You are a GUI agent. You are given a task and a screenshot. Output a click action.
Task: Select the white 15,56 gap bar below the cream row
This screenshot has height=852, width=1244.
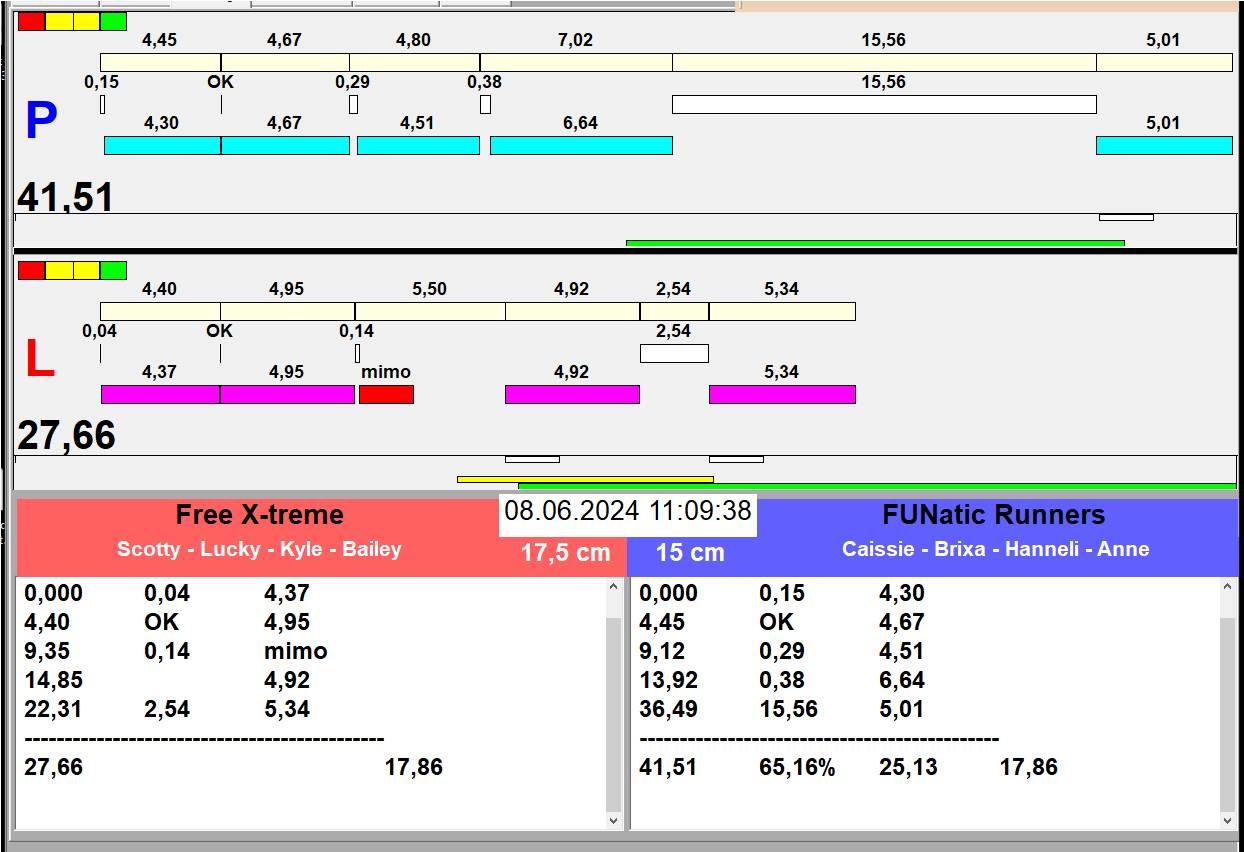click(x=884, y=104)
